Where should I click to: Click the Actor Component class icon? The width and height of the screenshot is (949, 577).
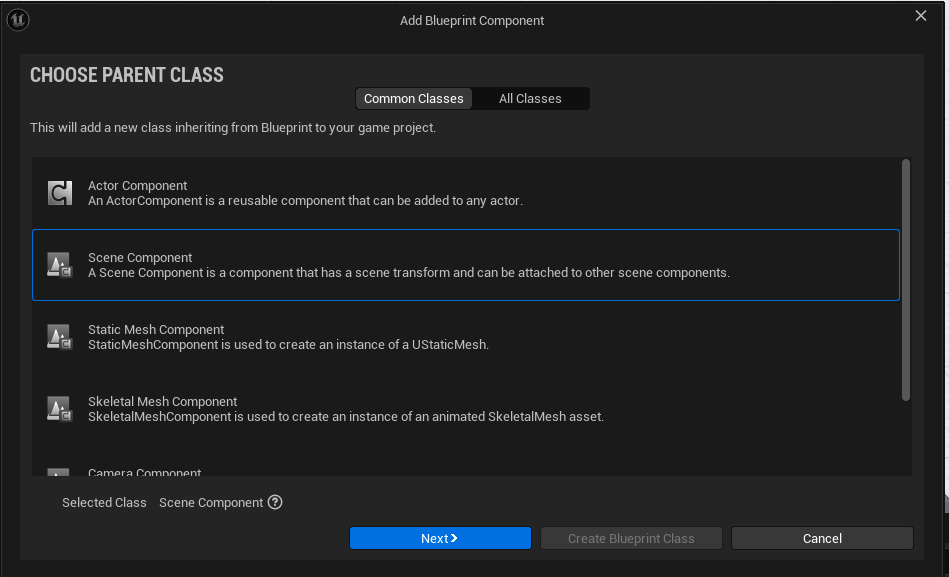pyautogui.click(x=60, y=193)
